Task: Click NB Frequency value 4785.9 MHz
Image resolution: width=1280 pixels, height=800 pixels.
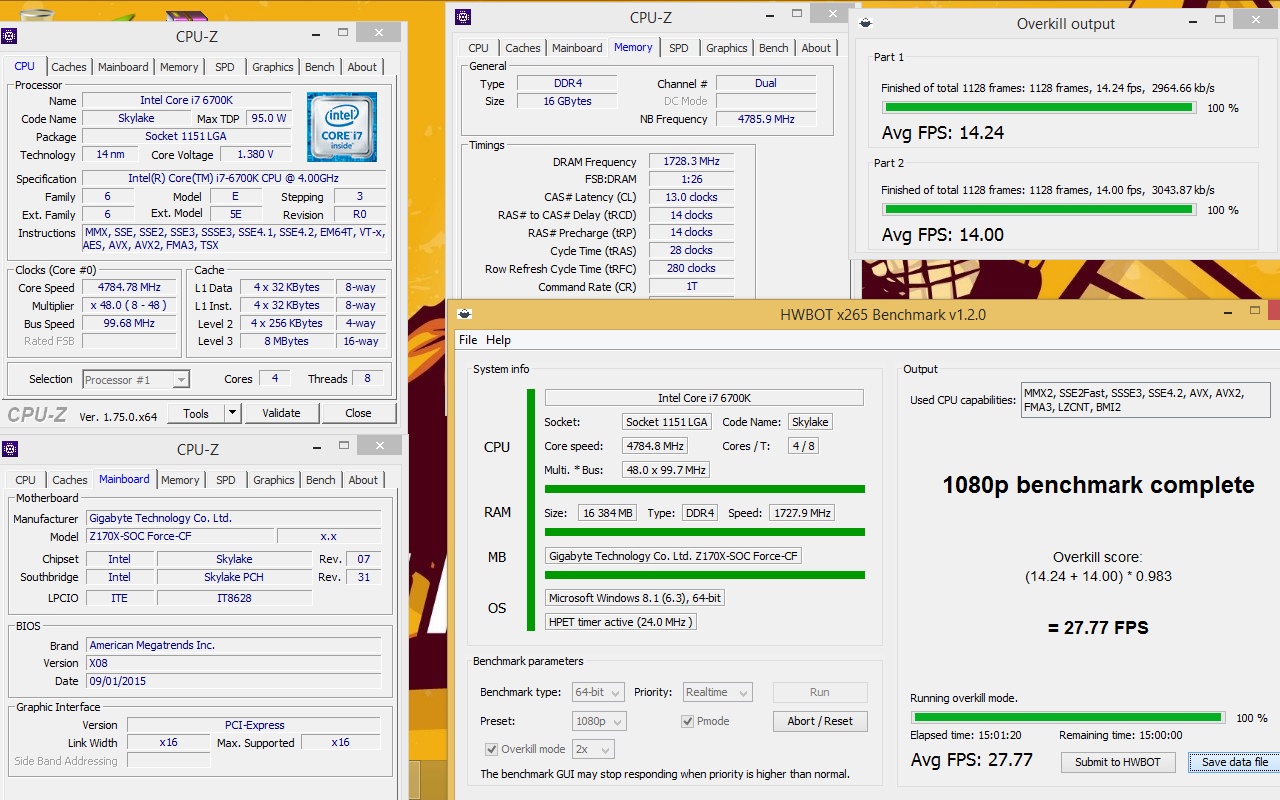Action: tap(766, 119)
